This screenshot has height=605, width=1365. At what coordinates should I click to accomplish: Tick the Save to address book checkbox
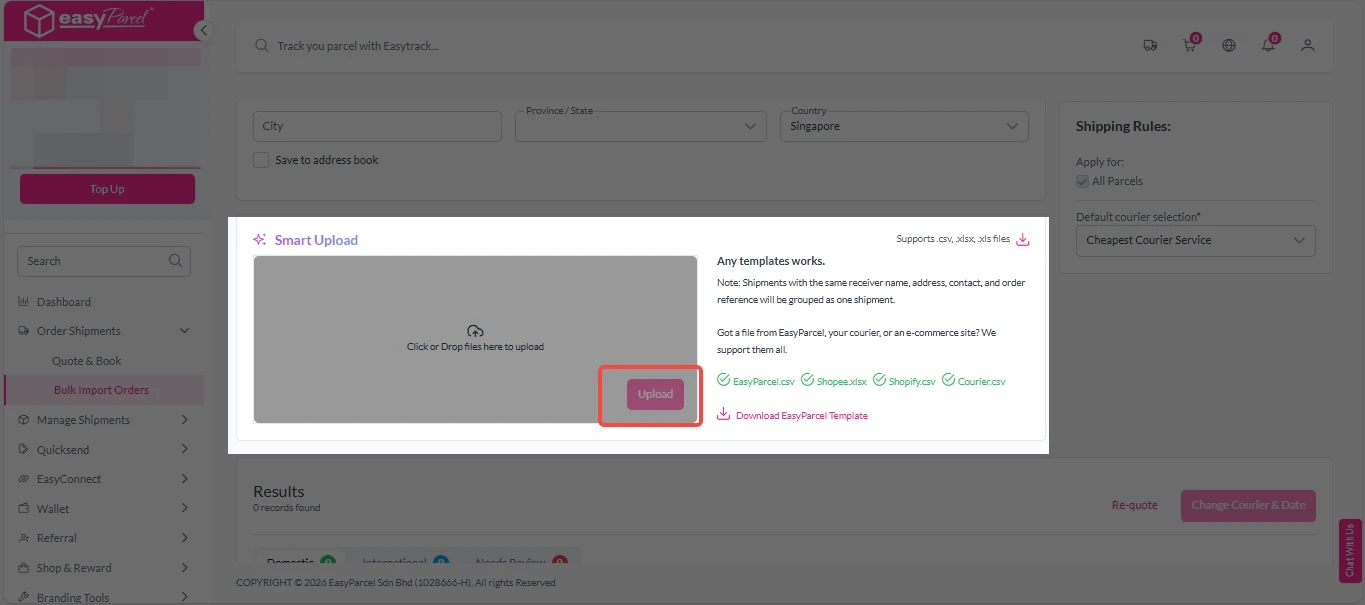[261, 160]
